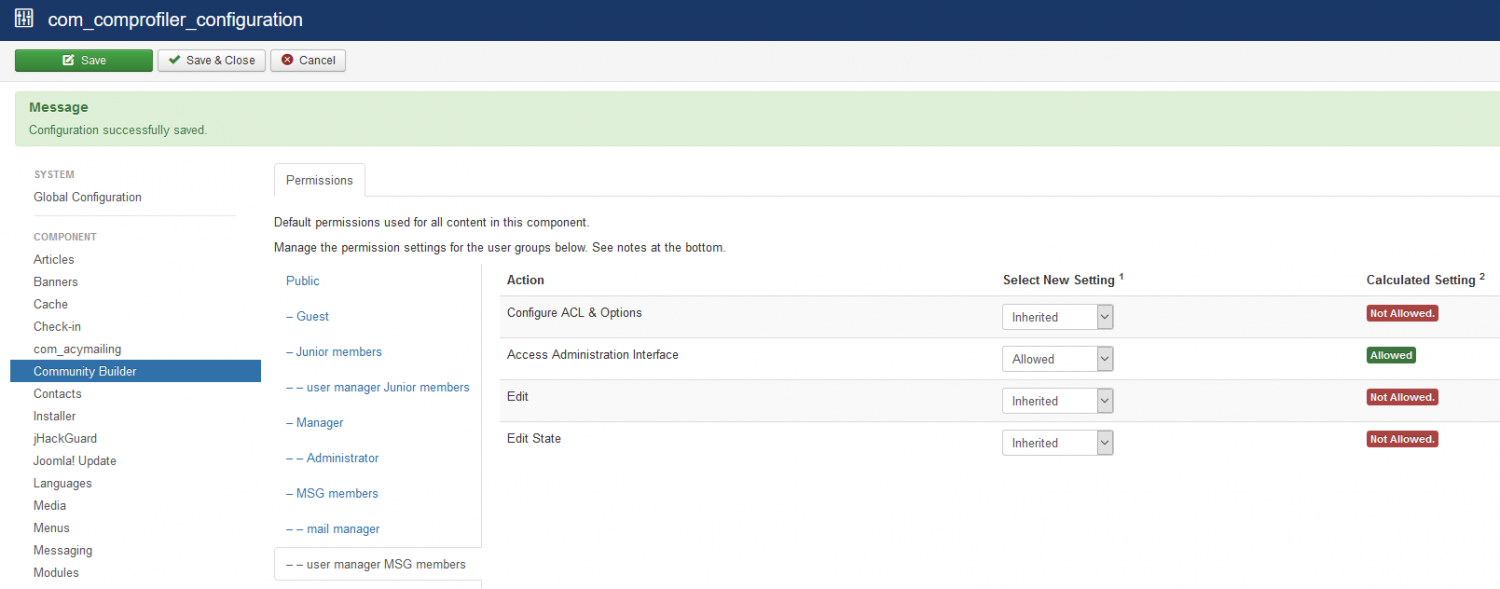Click the green Save button
The height and width of the screenshot is (589, 1500).
(x=84, y=60)
